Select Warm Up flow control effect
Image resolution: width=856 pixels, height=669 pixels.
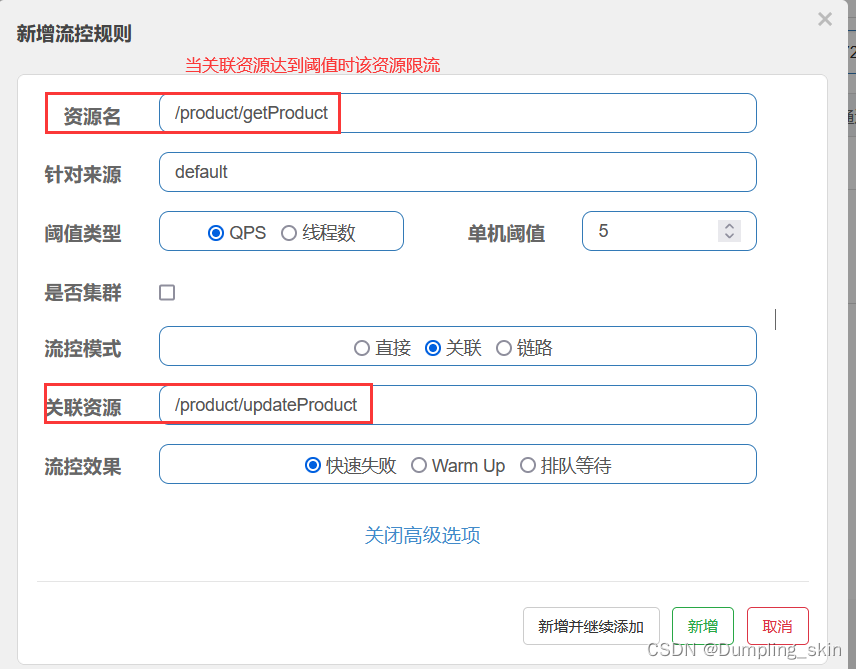pos(419,465)
